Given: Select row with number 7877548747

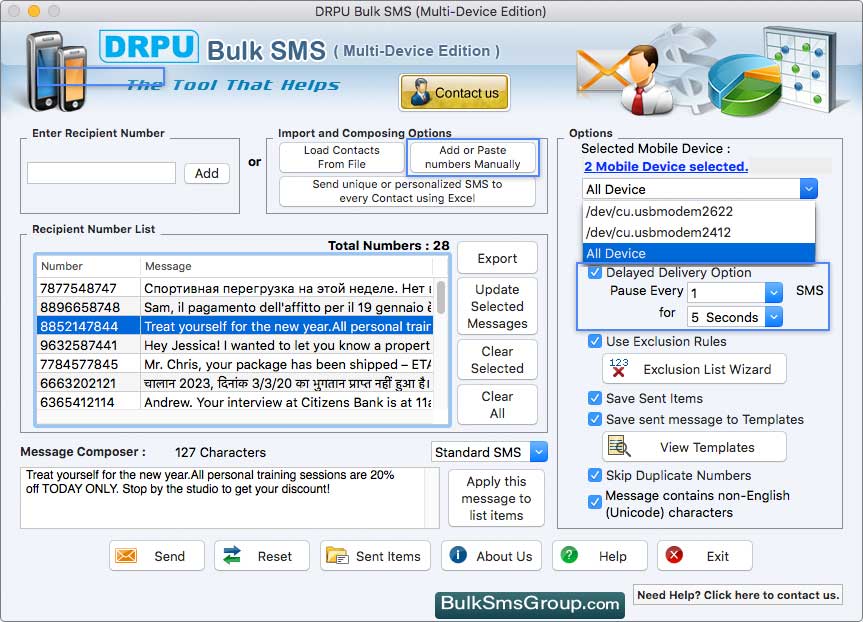Looking at the screenshot, I should click(236, 288).
